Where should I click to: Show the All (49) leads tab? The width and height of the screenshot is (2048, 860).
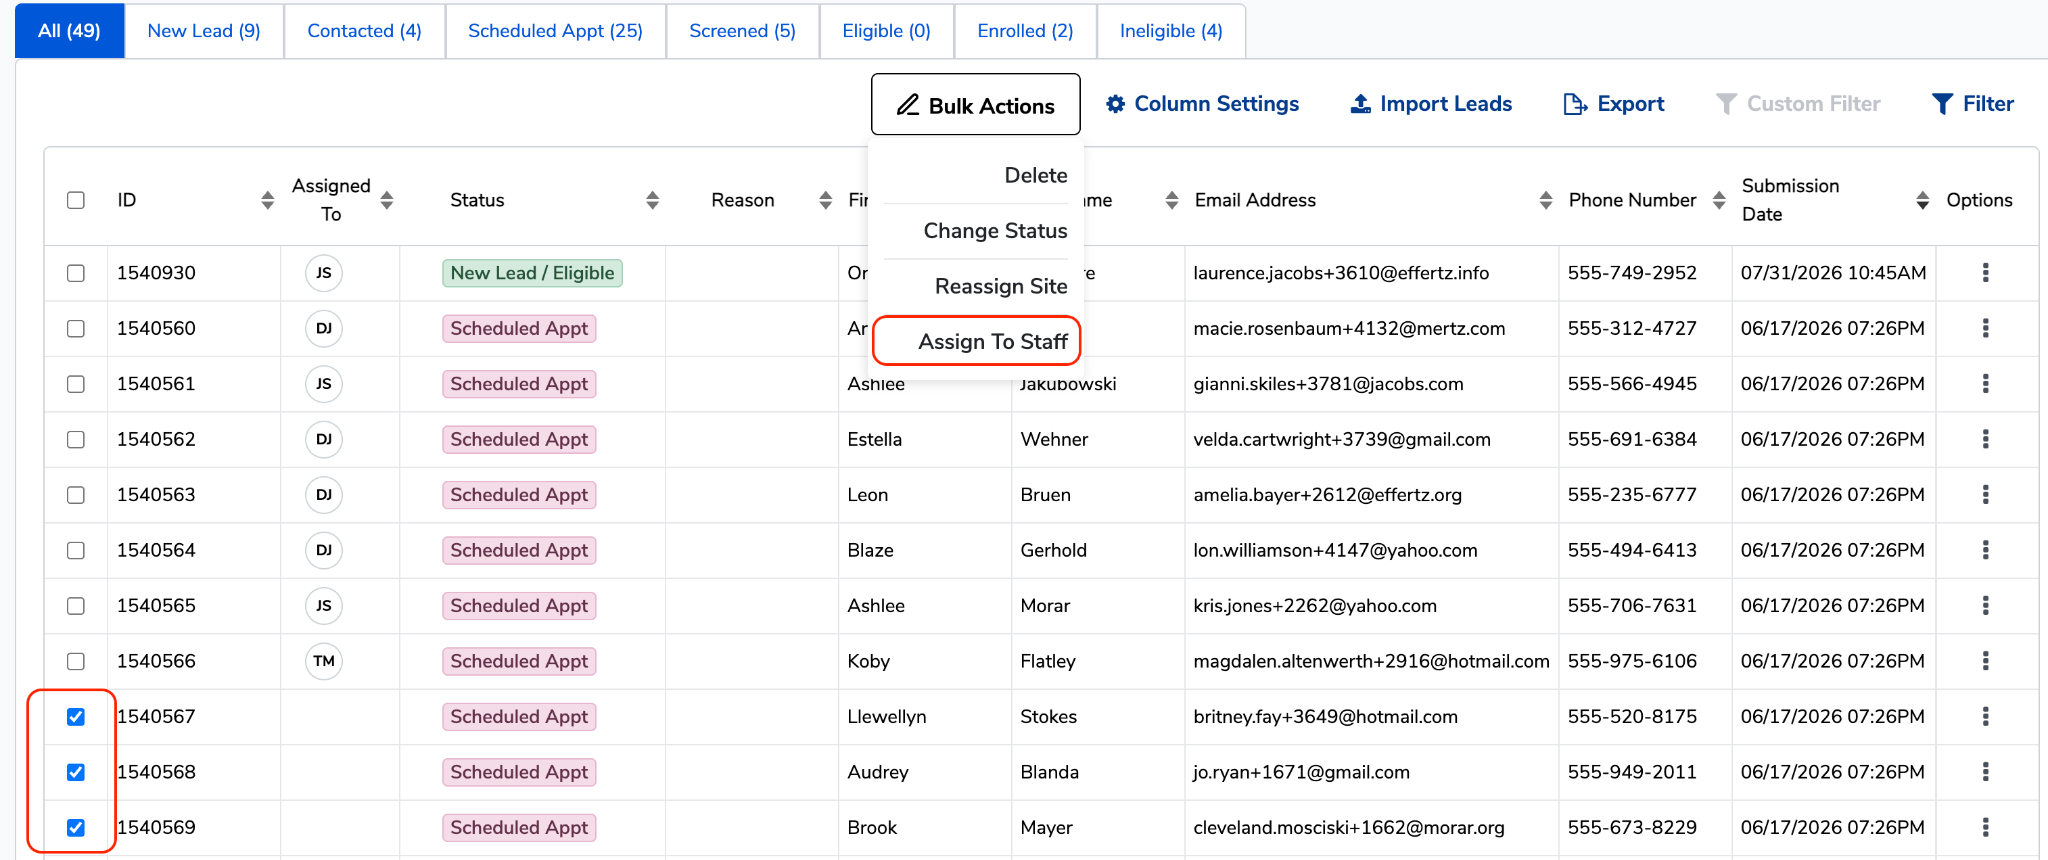point(69,31)
